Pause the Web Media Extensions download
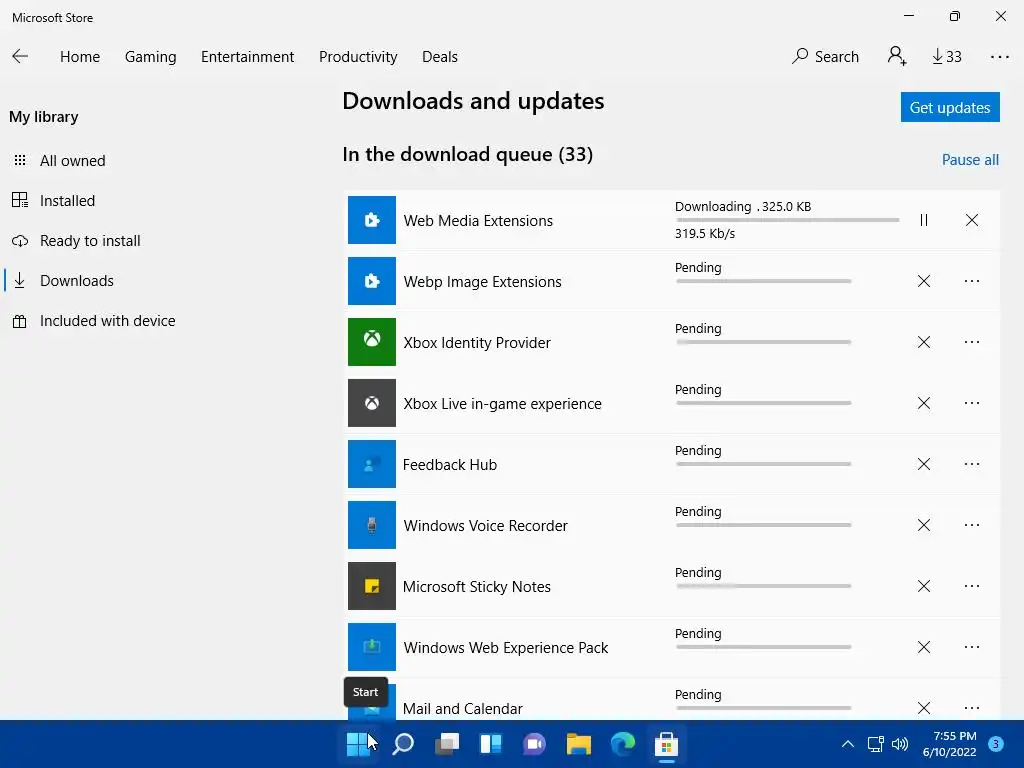The height and width of the screenshot is (768, 1024). point(923,220)
